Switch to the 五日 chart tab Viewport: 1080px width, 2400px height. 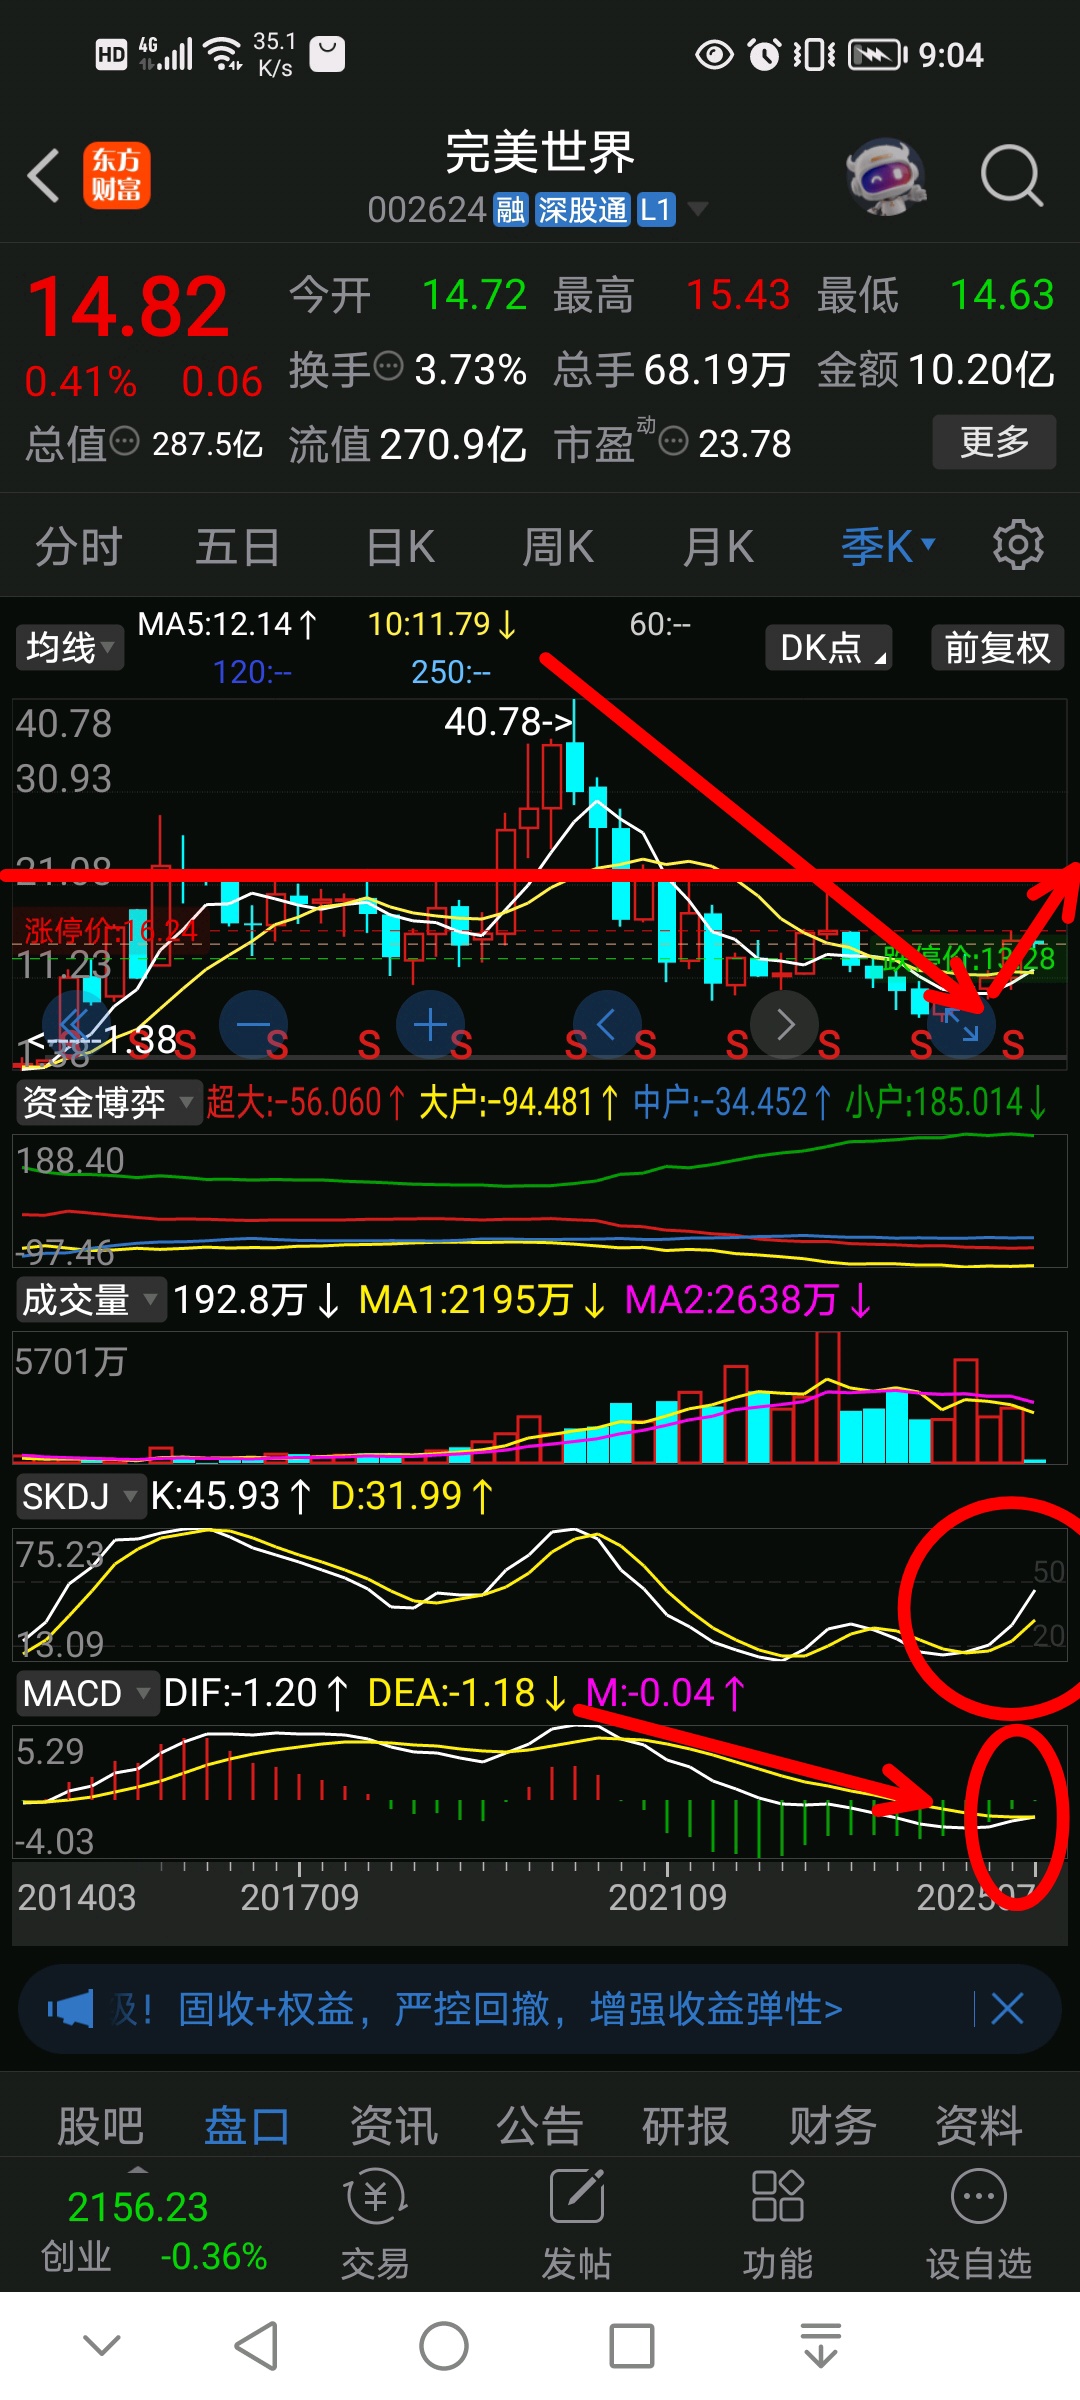click(237, 547)
